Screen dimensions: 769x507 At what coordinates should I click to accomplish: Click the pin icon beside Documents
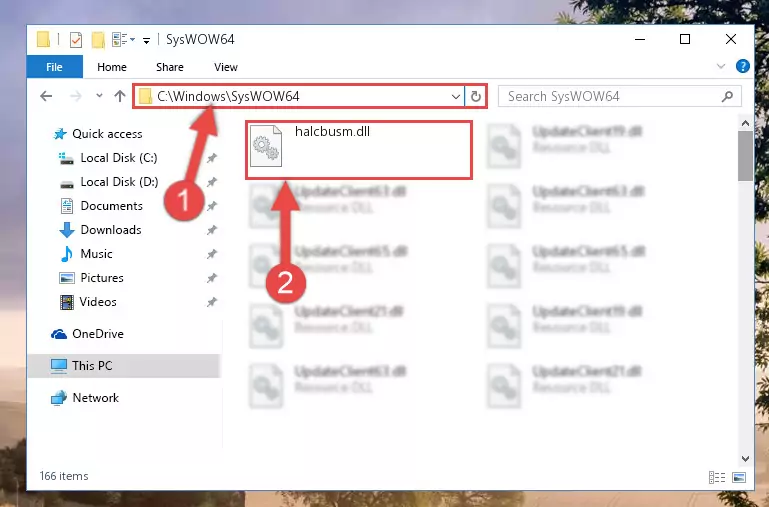pyautogui.click(x=211, y=206)
